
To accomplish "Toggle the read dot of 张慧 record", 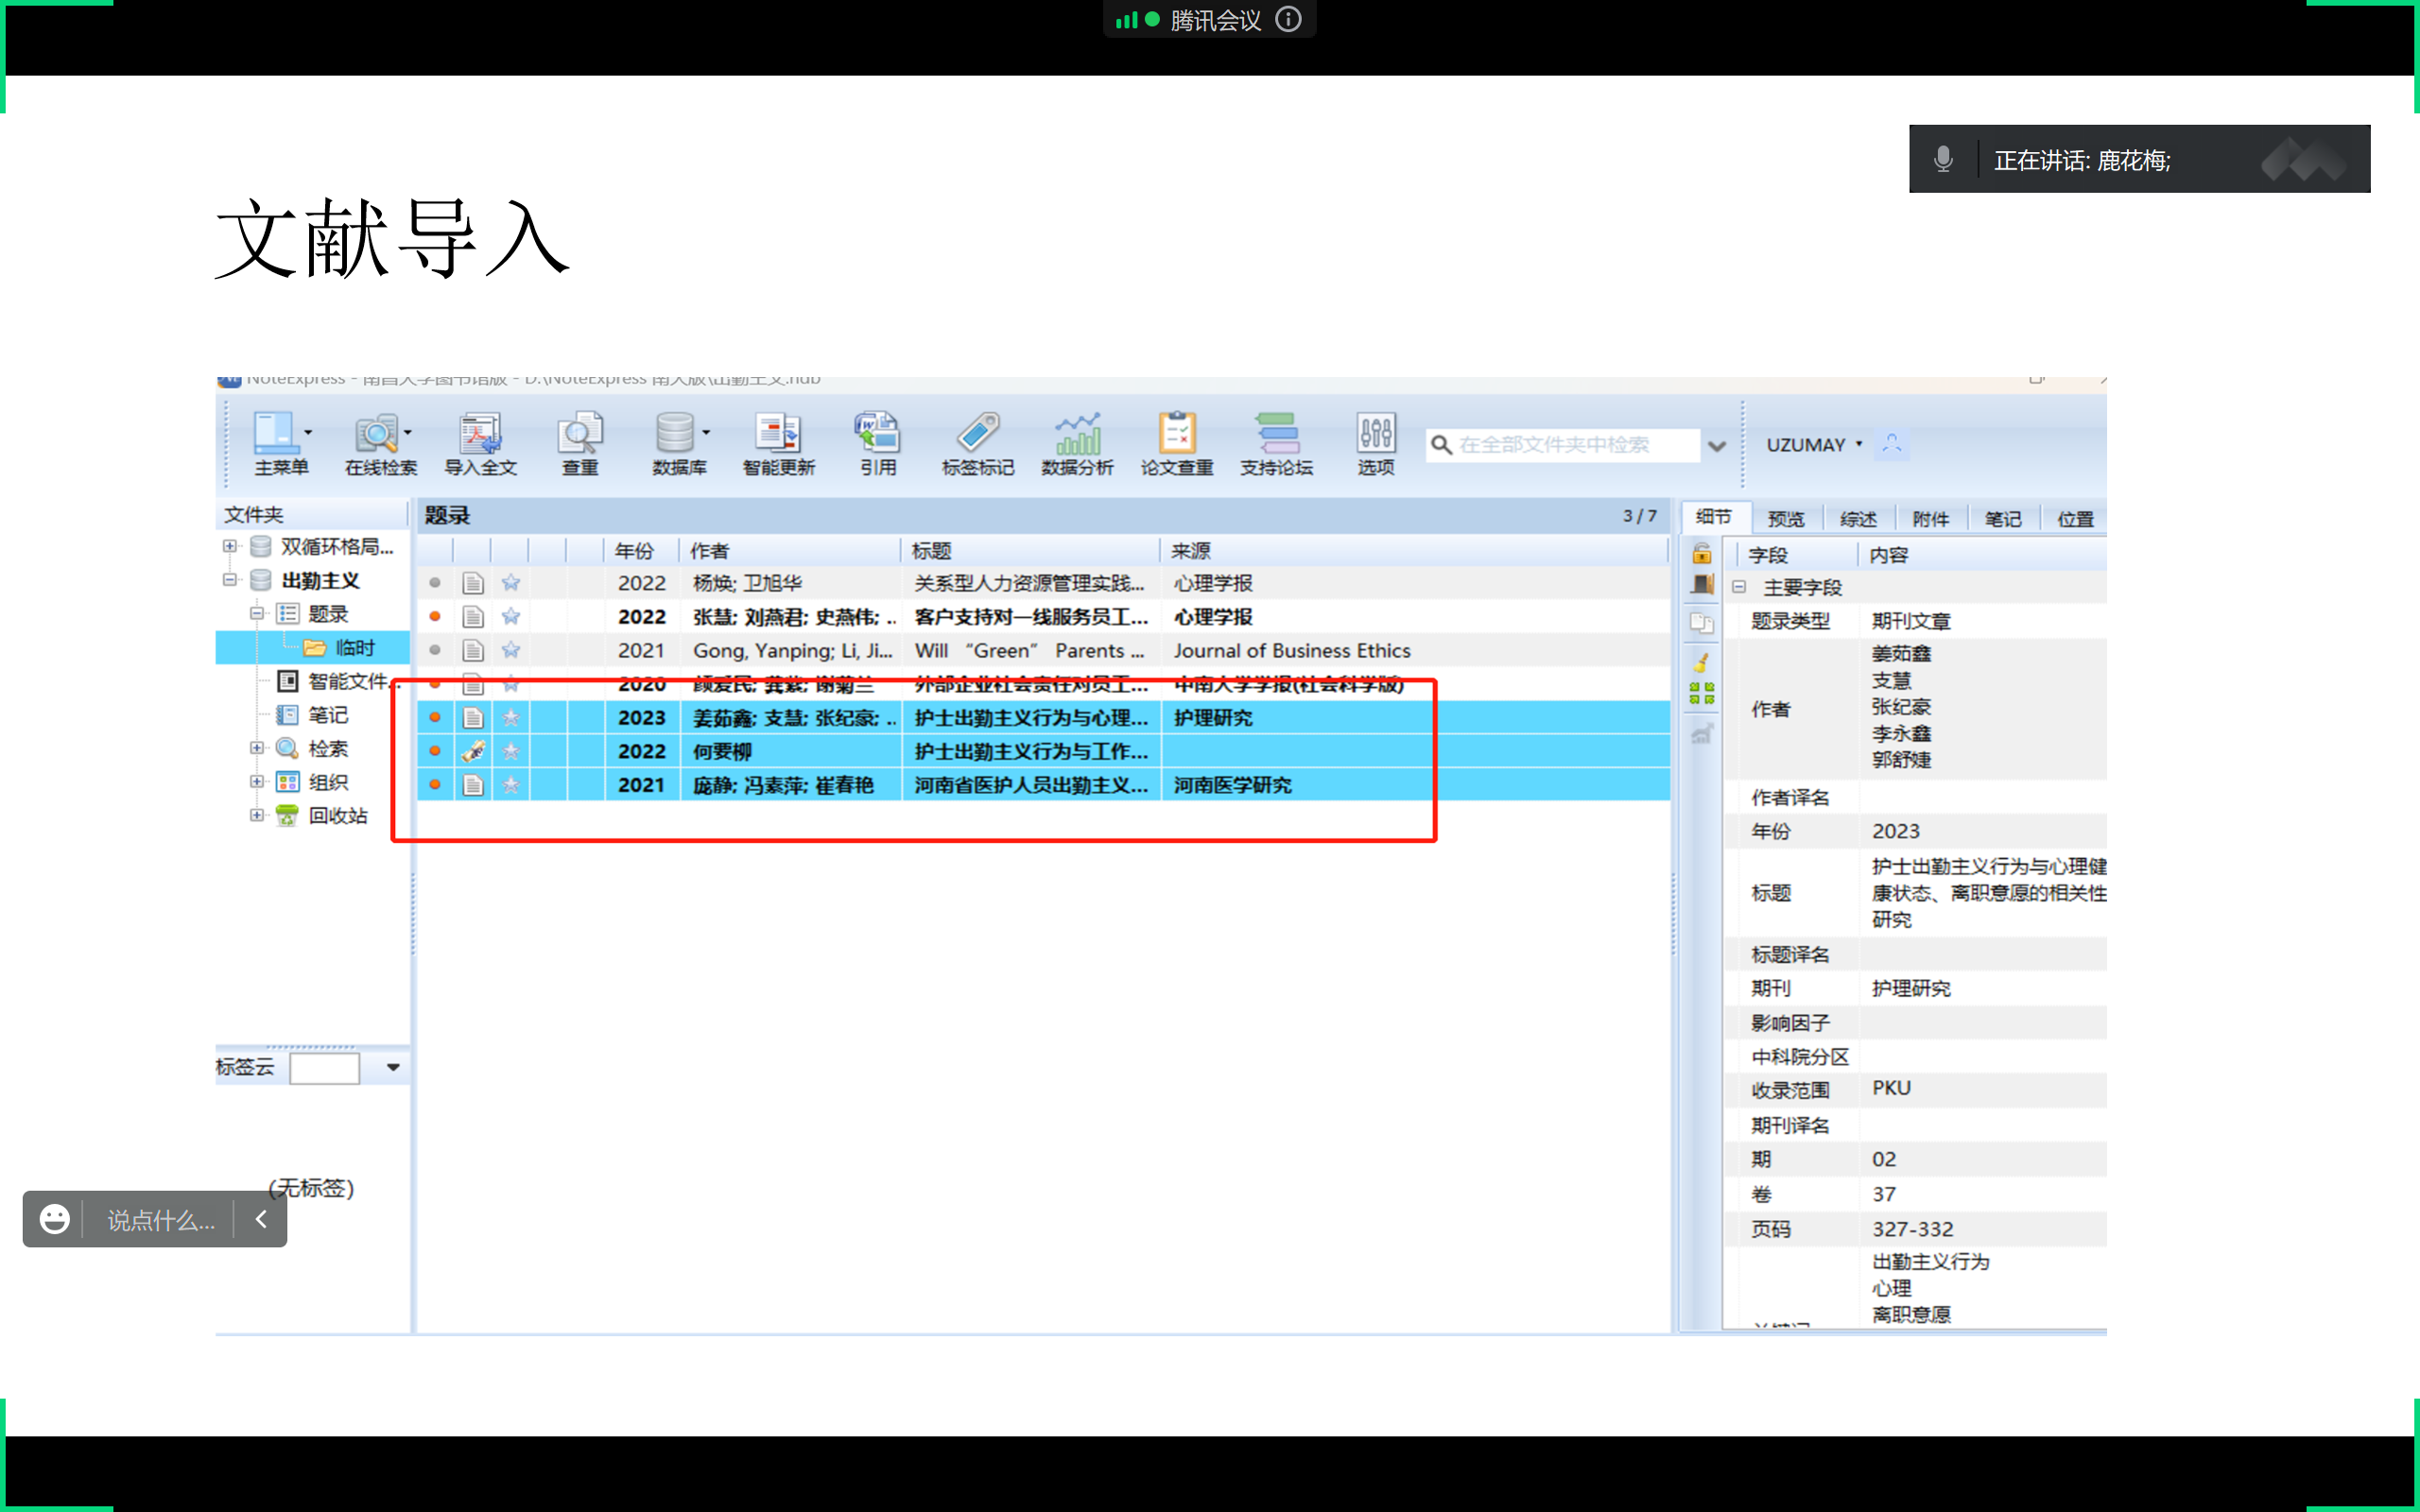I will click(x=435, y=616).
